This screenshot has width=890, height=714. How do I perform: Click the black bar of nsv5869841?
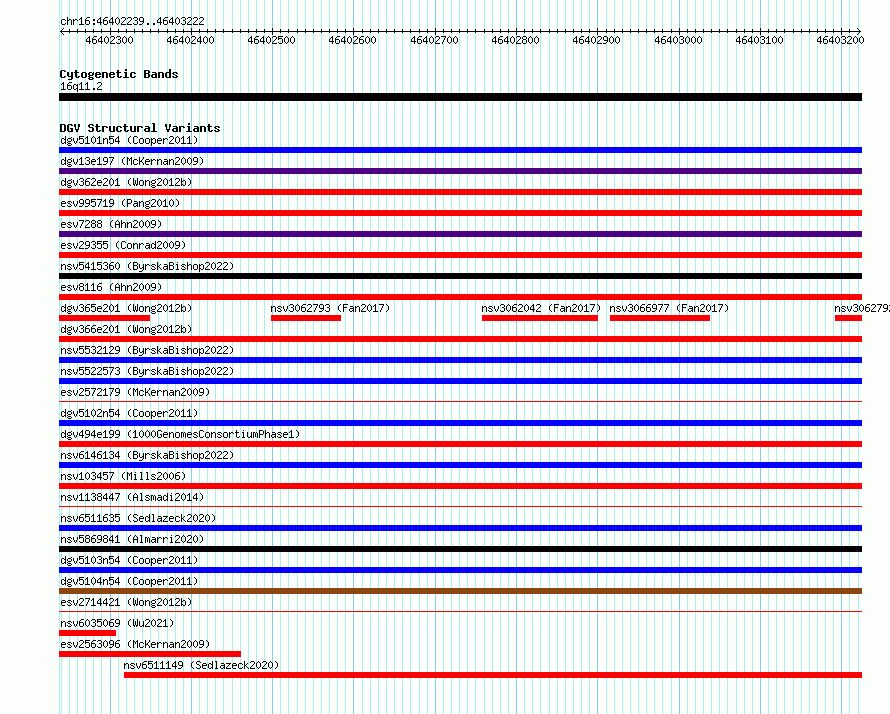click(460, 549)
